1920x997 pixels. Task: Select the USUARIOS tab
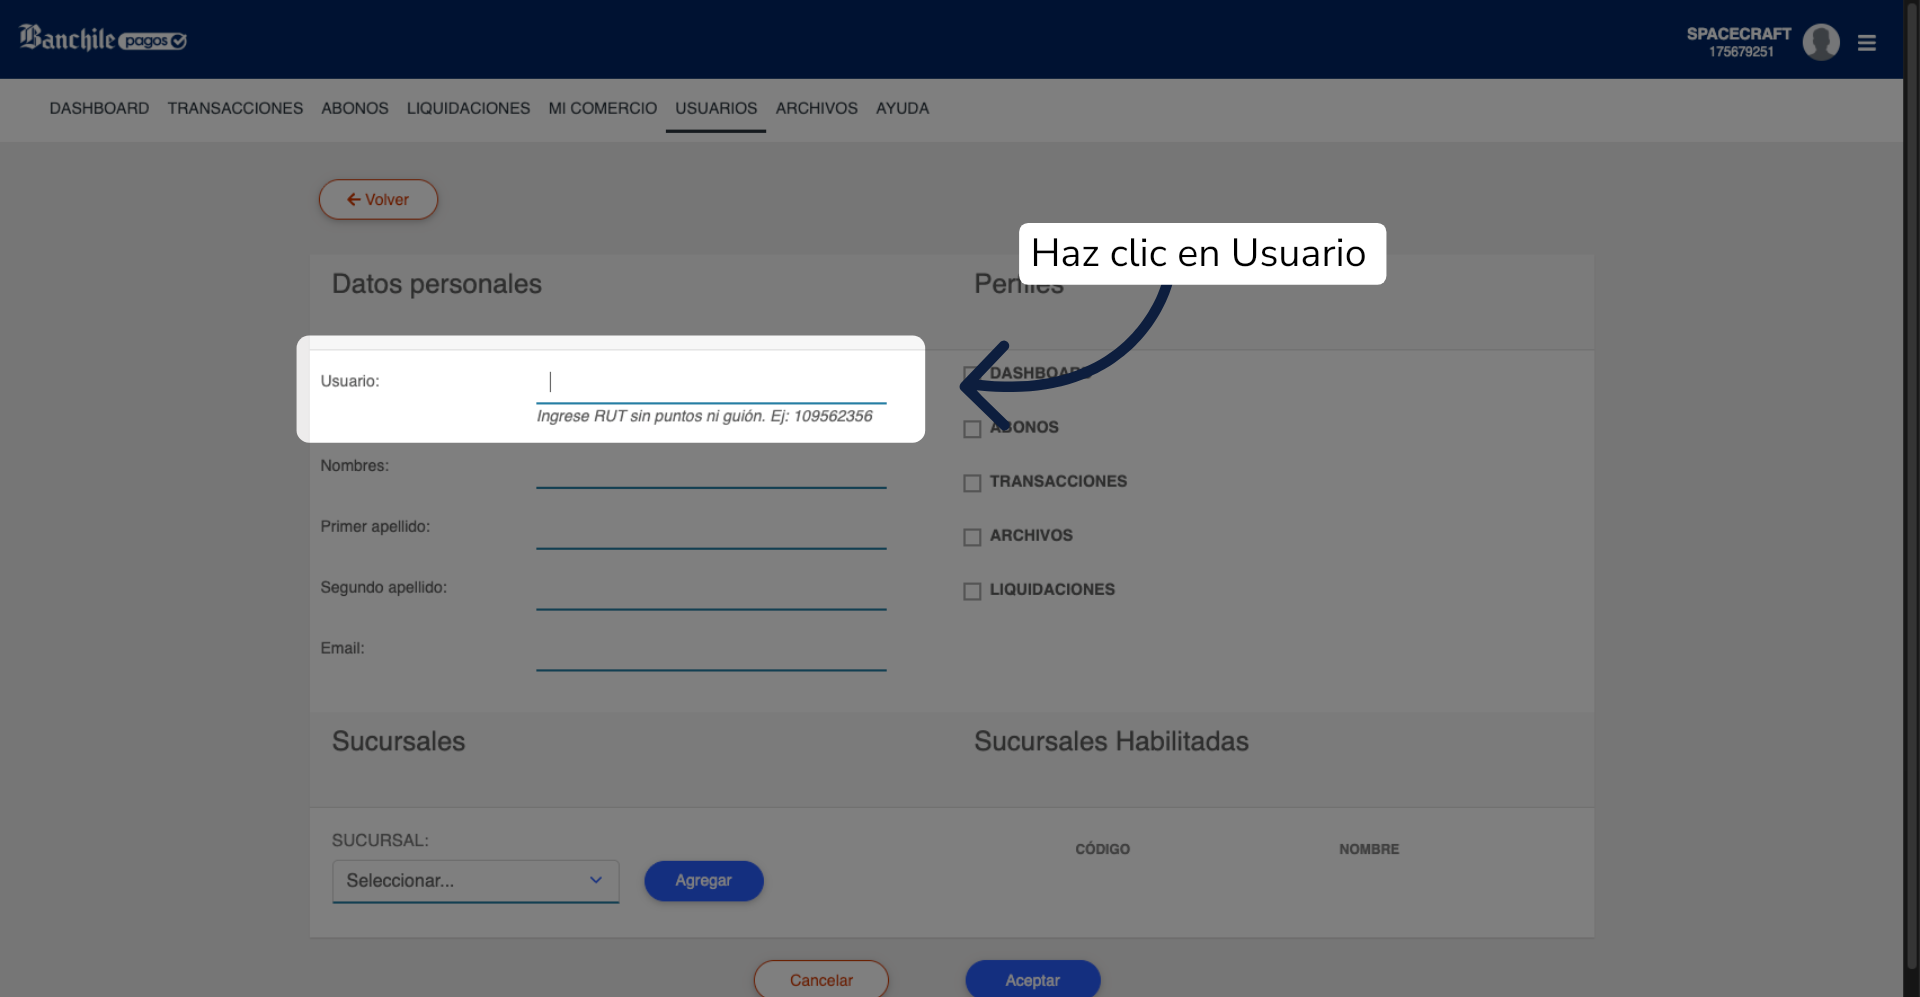coord(716,108)
